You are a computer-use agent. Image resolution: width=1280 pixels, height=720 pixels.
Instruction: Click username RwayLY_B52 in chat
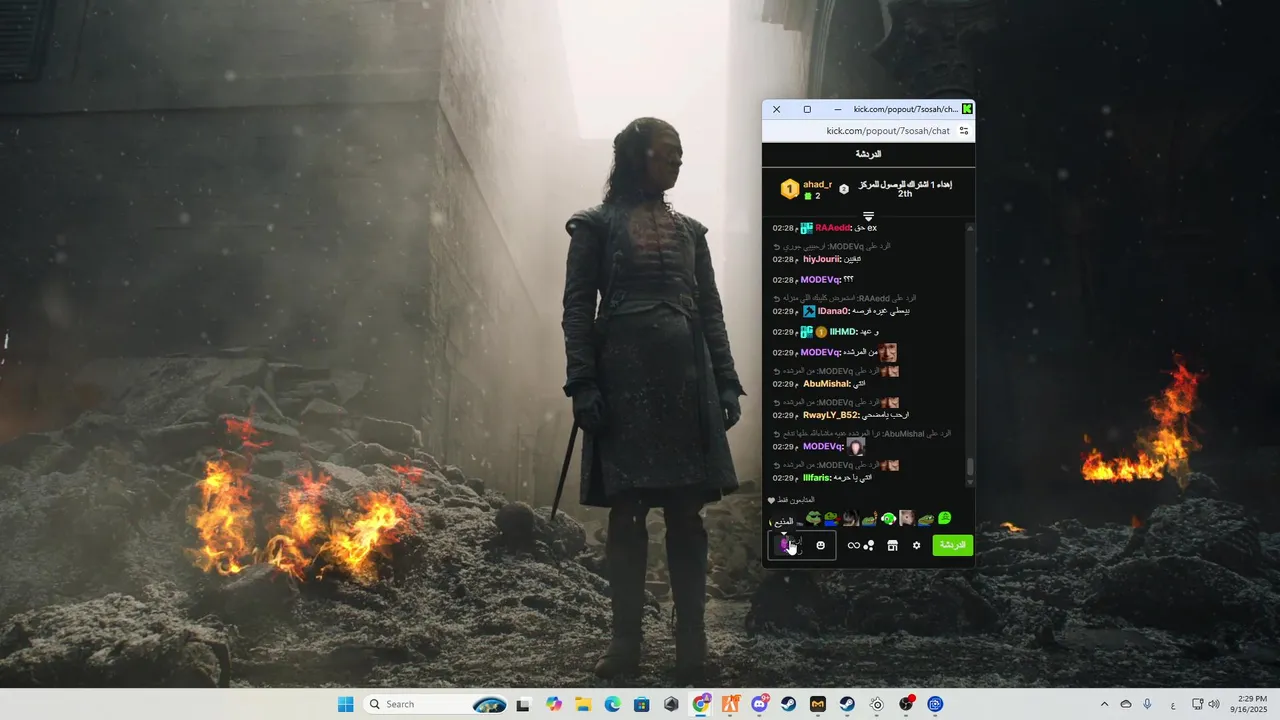pos(832,415)
